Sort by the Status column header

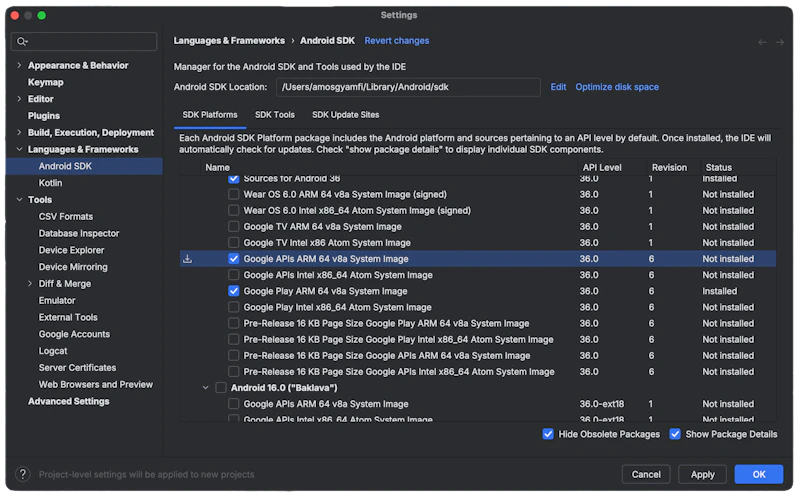click(719, 167)
